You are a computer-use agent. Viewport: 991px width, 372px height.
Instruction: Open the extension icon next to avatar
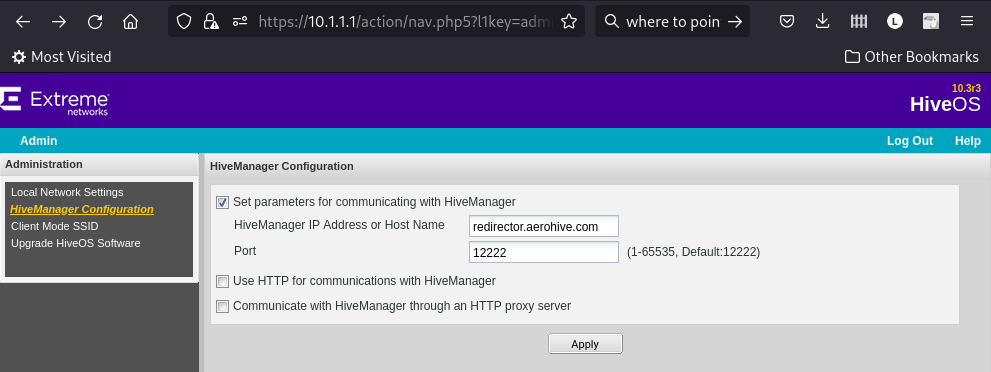click(930, 21)
